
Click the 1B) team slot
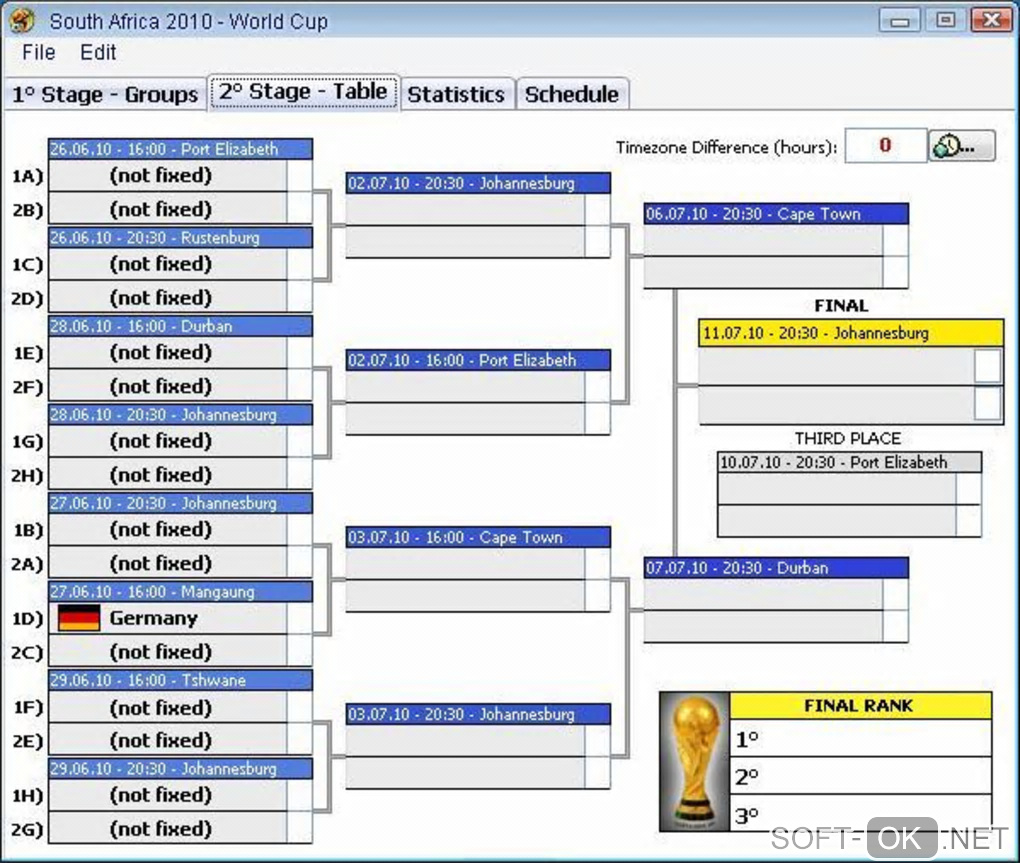(168, 529)
